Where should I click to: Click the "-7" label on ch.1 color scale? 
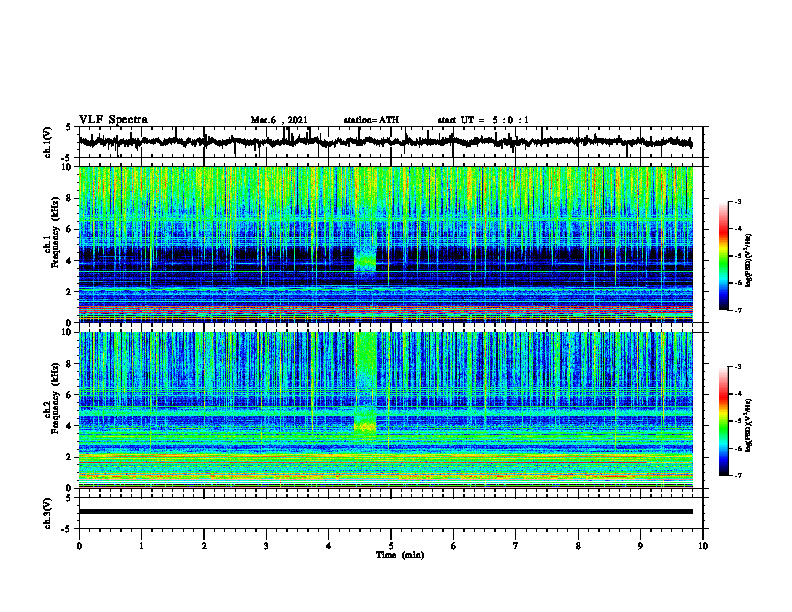coord(737,310)
